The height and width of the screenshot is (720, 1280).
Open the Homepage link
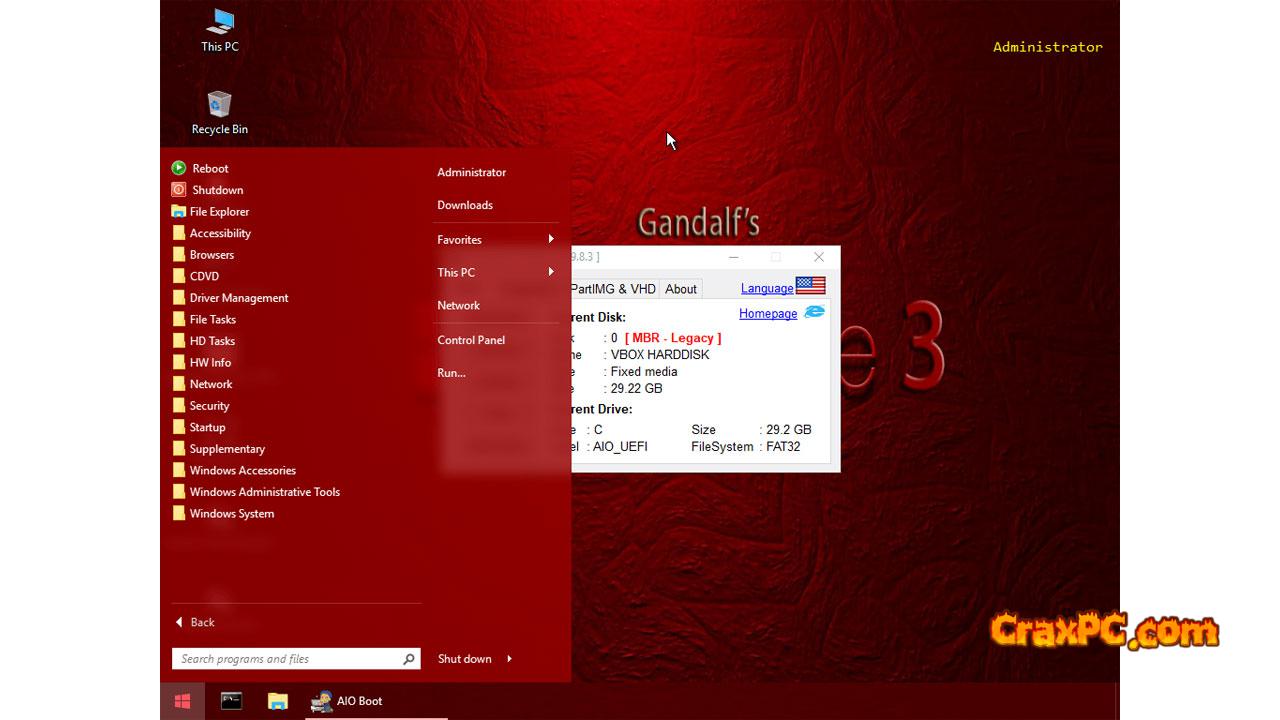click(768, 313)
